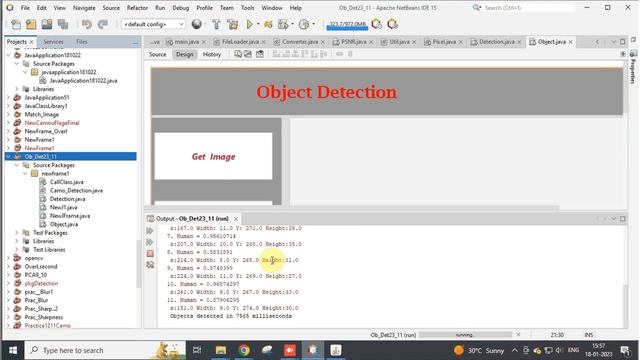Toggle the Design view button
The width and height of the screenshot is (640, 360).
click(x=184, y=54)
